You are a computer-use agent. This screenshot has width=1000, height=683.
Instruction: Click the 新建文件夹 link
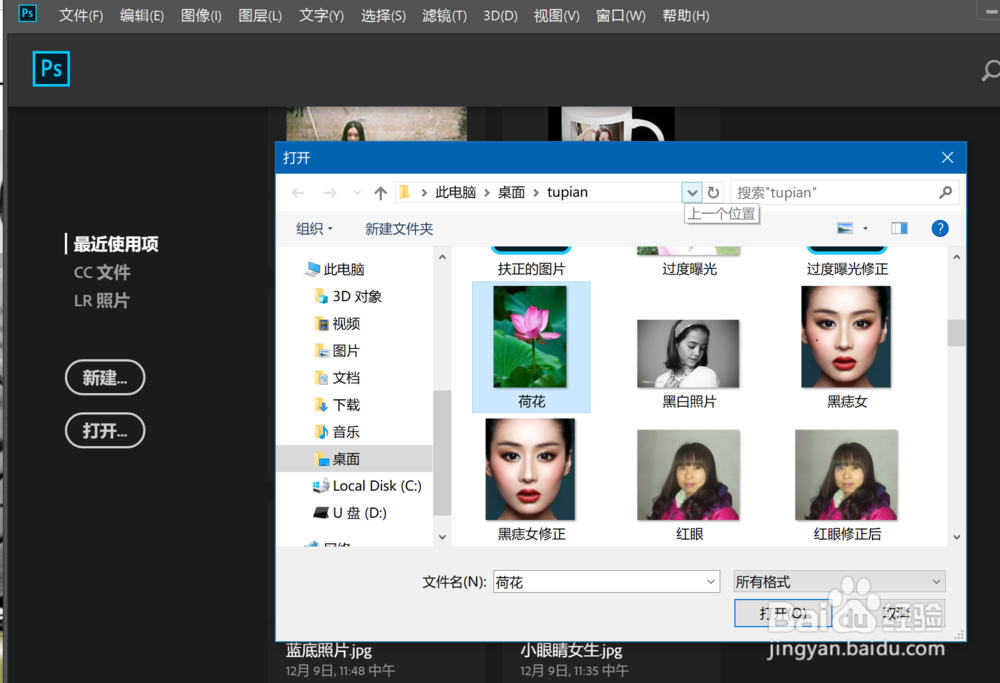coord(399,228)
